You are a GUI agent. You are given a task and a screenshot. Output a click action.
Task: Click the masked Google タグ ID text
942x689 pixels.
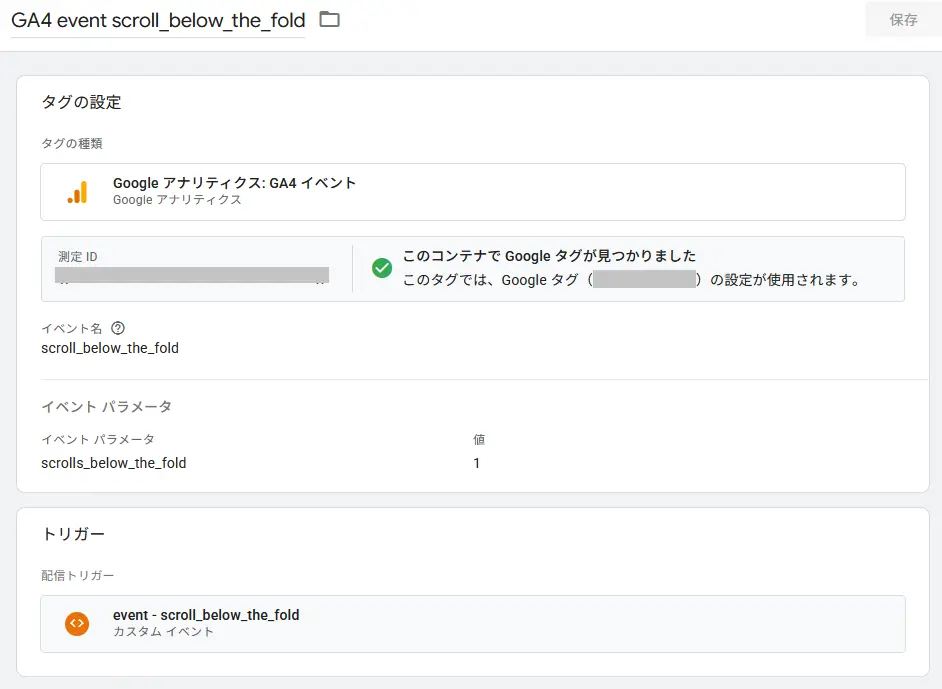click(x=645, y=279)
